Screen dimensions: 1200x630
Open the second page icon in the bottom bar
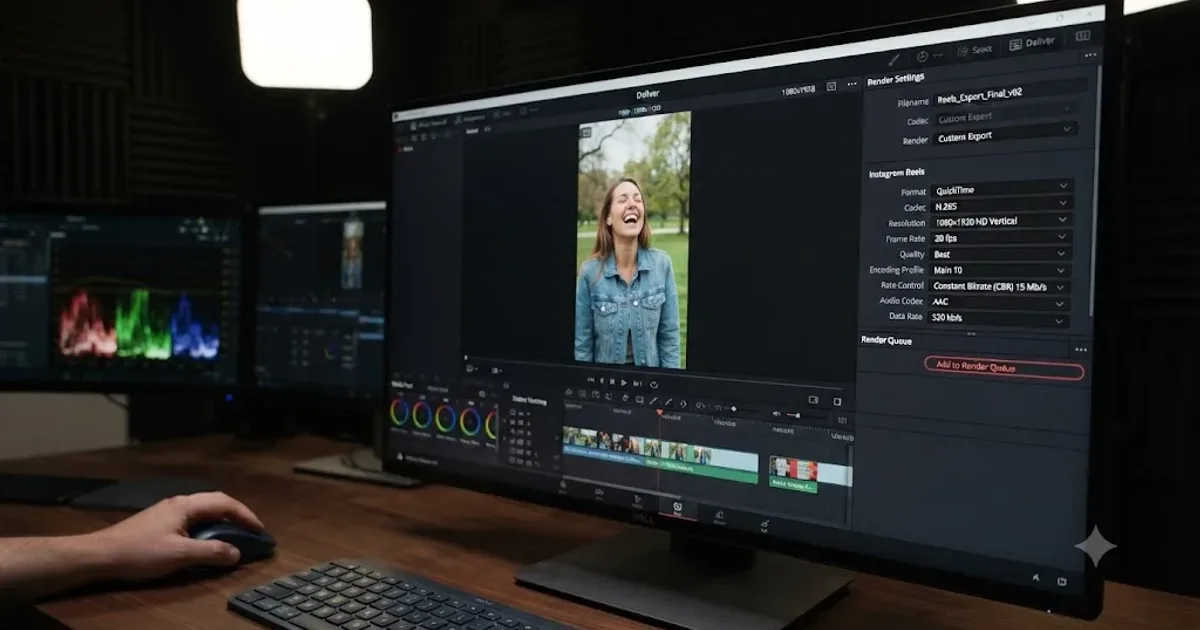click(x=599, y=491)
